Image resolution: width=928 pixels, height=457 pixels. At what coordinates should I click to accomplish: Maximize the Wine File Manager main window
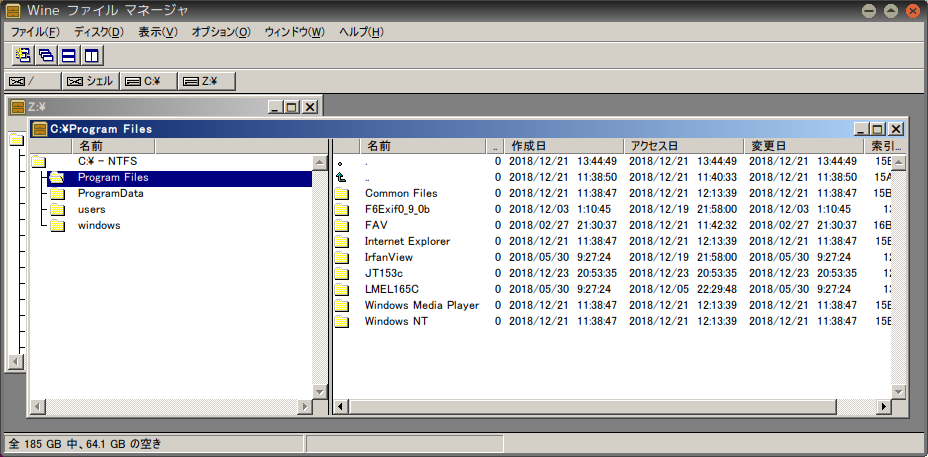click(x=891, y=11)
